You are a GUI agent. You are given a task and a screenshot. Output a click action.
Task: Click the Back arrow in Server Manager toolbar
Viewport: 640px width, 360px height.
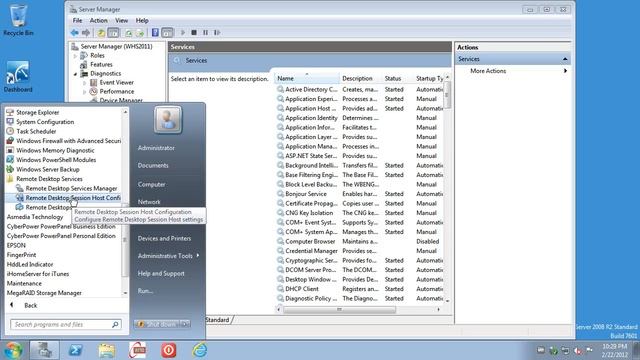pyautogui.click(x=74, y=33)
